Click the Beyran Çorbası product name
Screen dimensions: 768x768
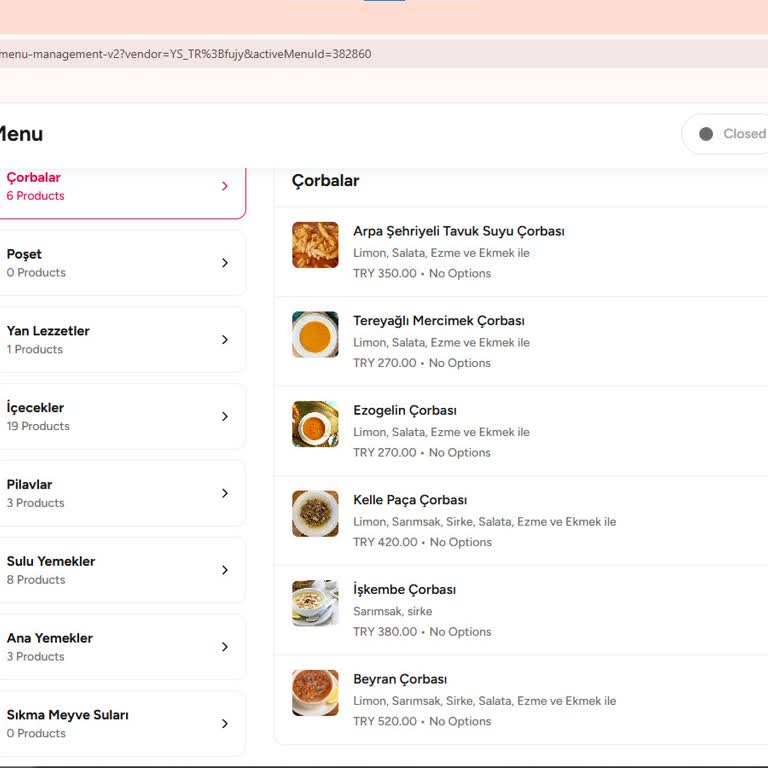[x=400, y=679]
